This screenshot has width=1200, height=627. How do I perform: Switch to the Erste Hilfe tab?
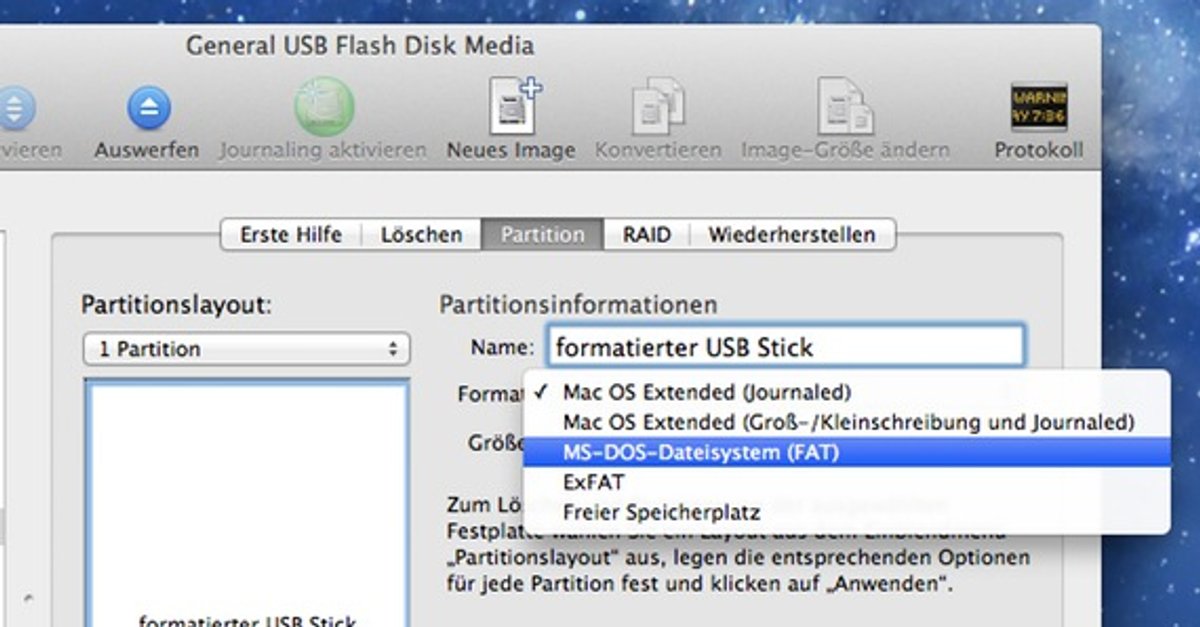(x=291, y=235)
